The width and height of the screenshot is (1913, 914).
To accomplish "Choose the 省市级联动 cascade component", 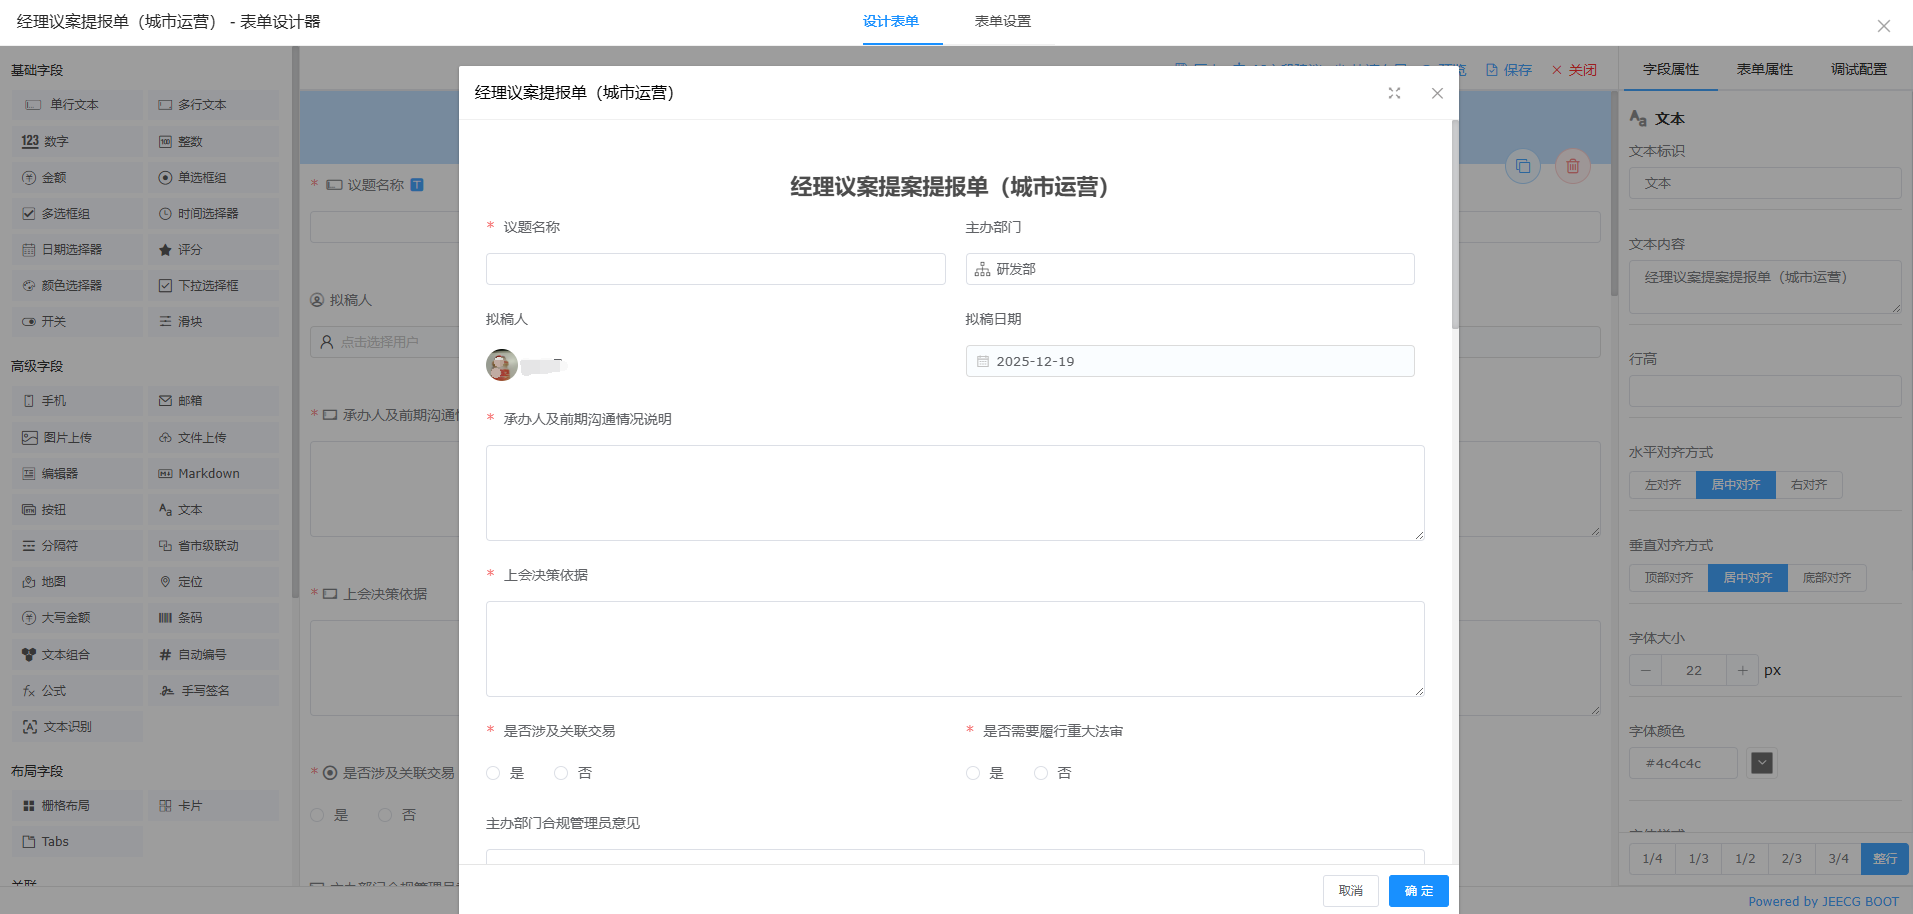I will (214, 545).
